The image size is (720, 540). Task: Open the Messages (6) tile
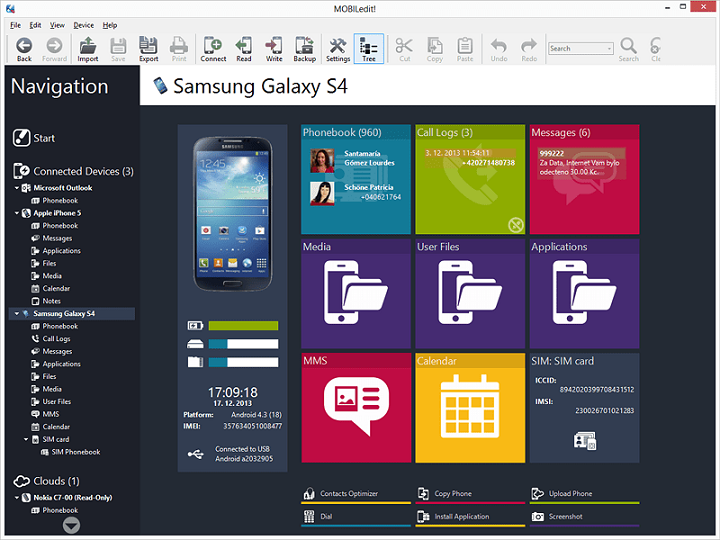[x=585, y=179]
